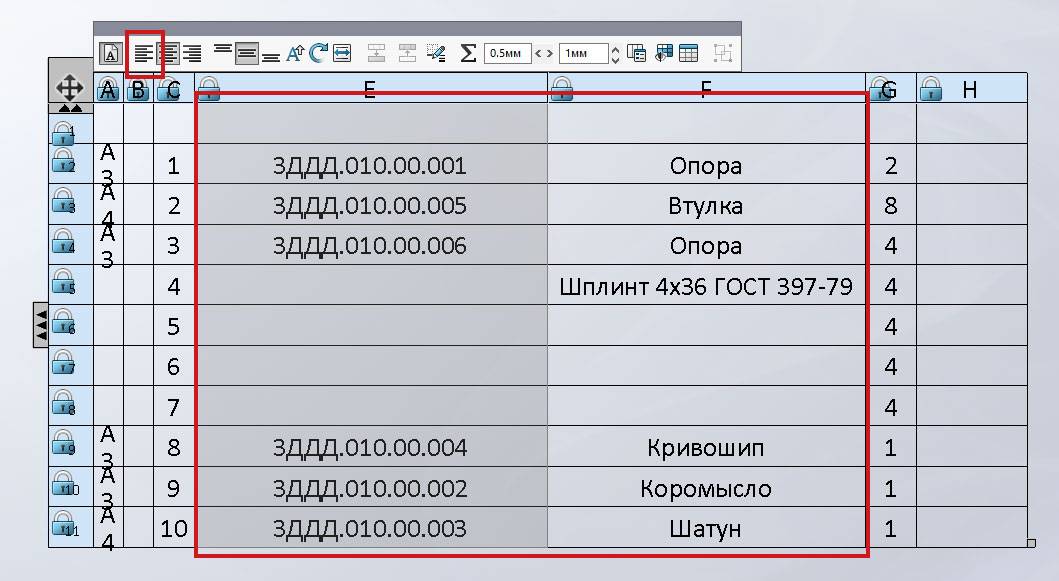The image size is (1059, 581).
Task: Click the 0.5мм thickness input field
Action: [507, 53]
